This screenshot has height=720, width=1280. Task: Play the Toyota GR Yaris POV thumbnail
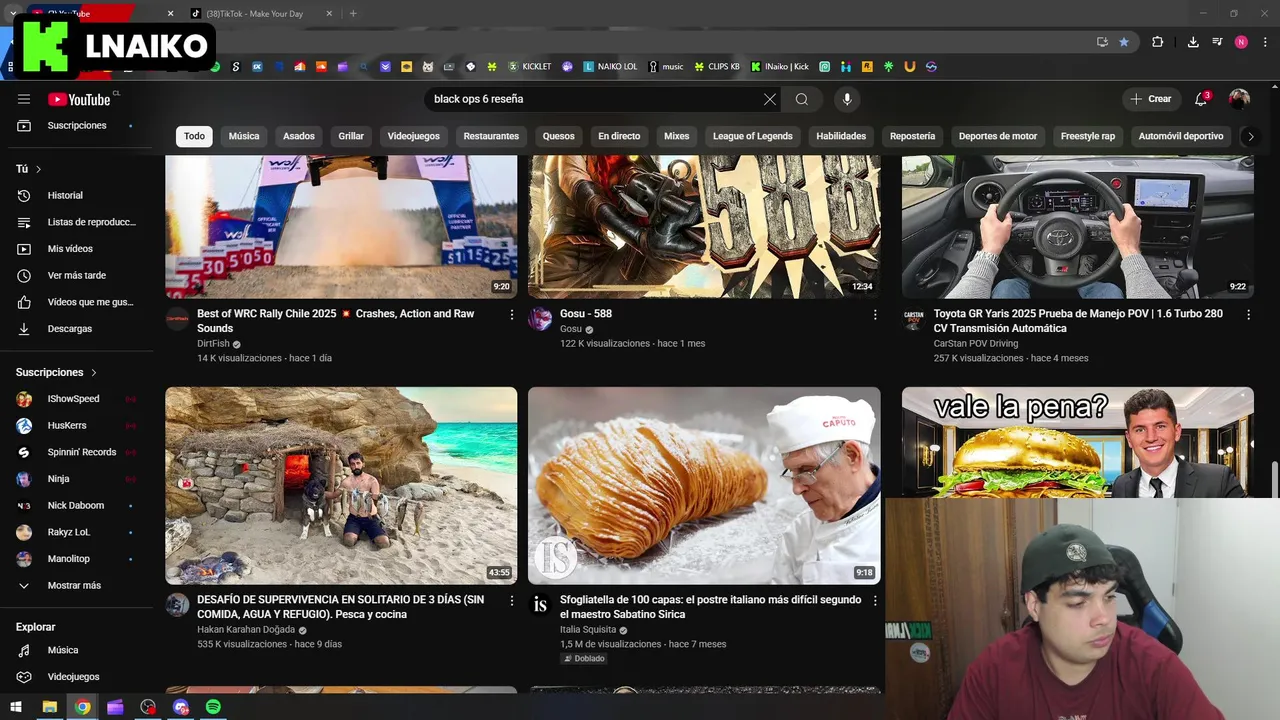tap(1077, 227)
